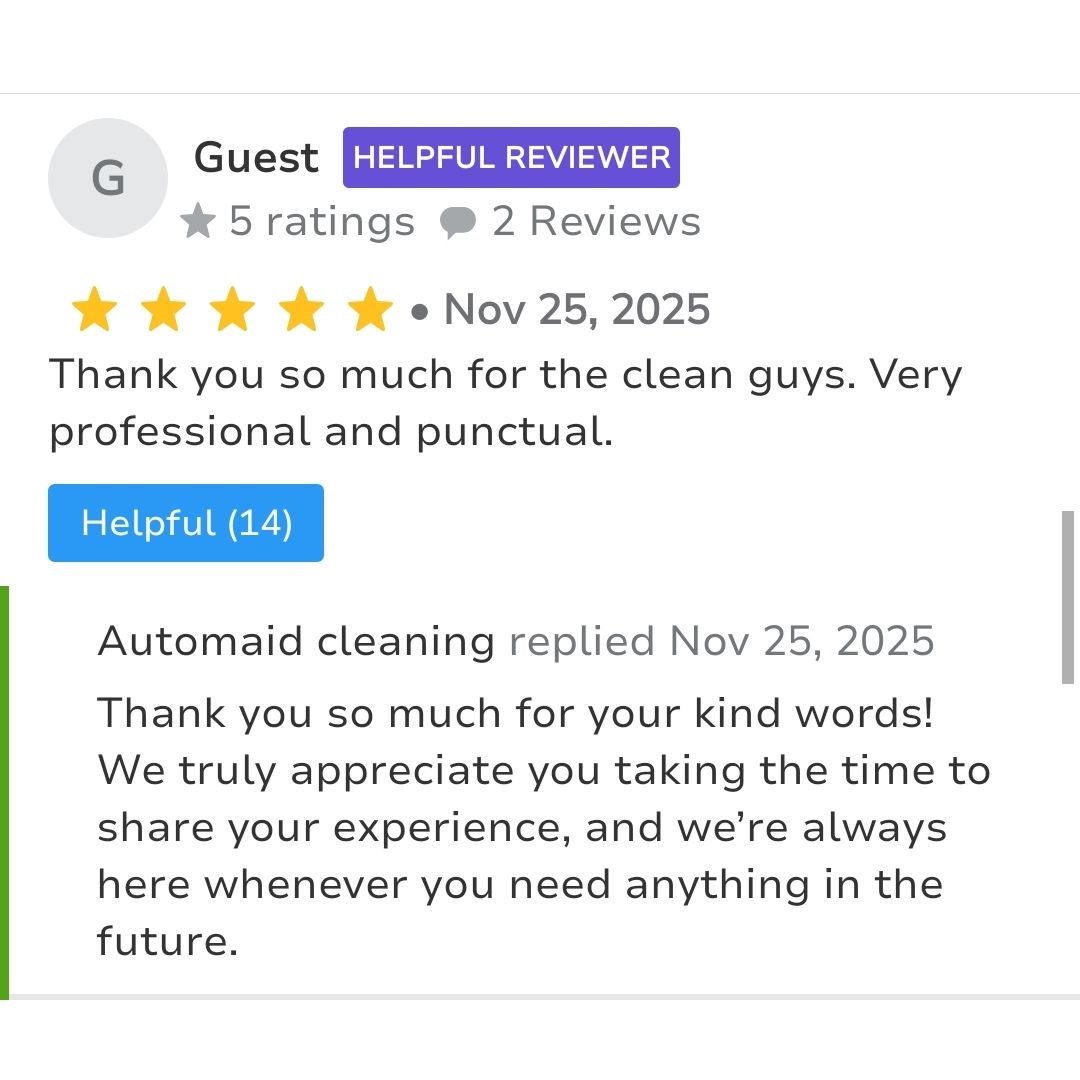Screen dimensions: 1080x1080
Task: Click the green bar beside the reply
Action: 4,792
